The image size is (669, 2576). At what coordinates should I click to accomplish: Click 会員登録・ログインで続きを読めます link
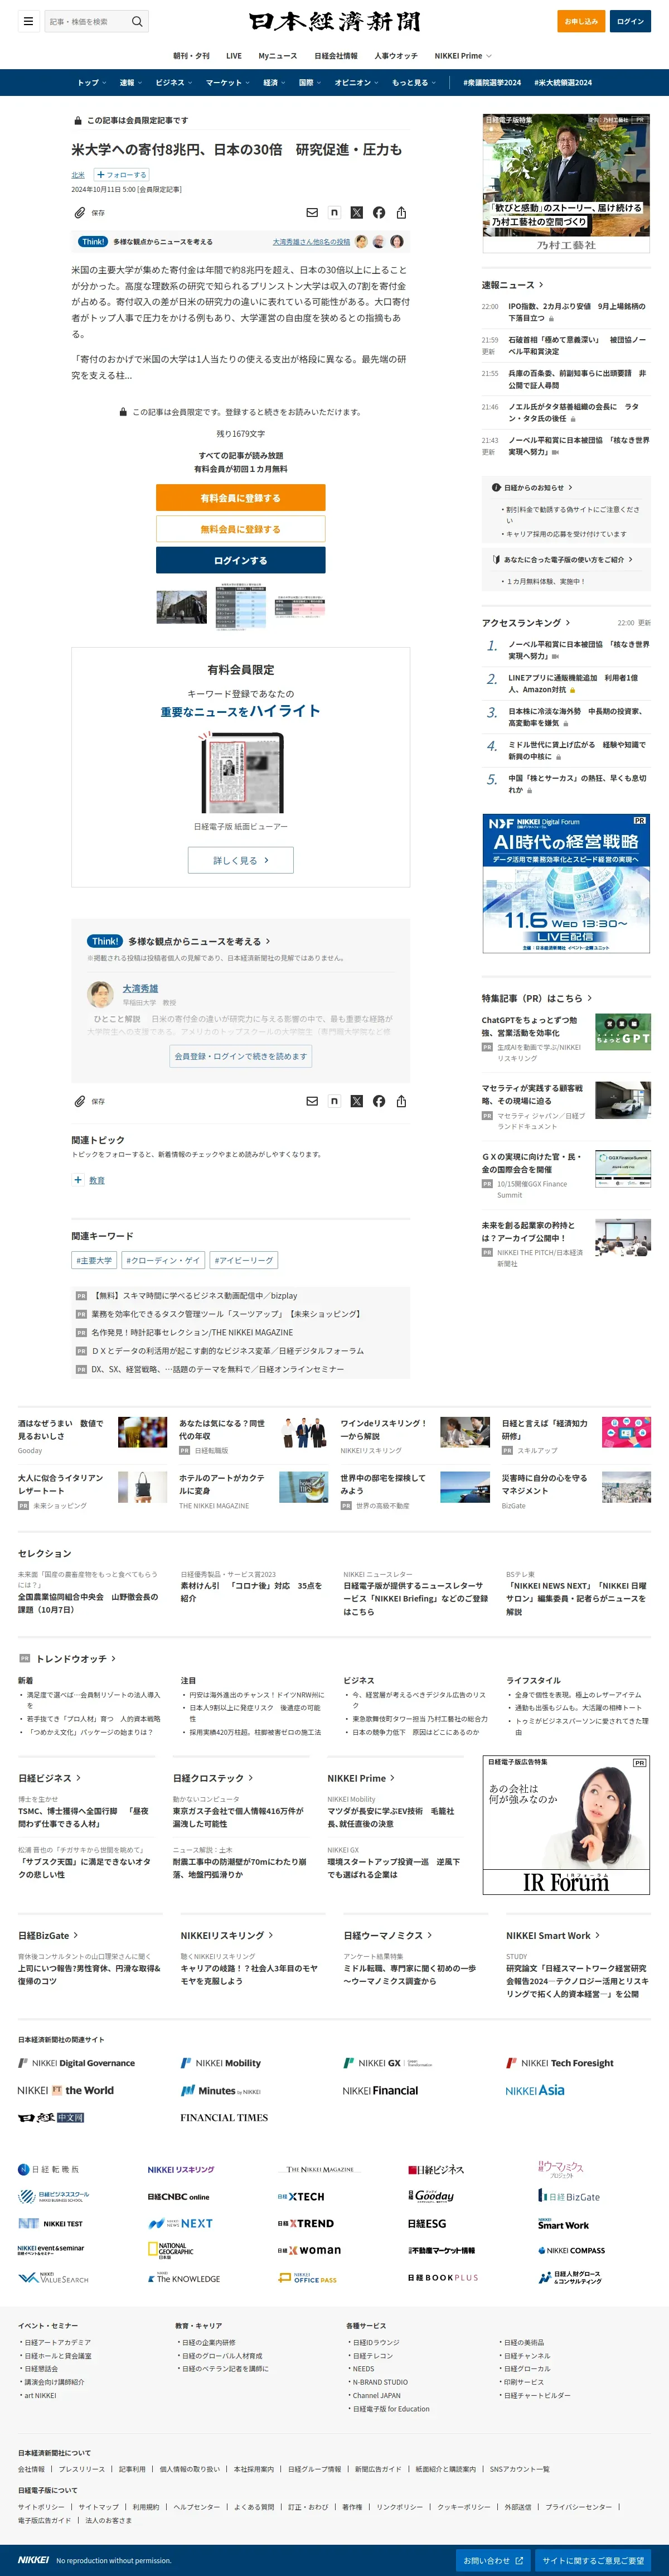pyautogui.click(x=241, y=1056)
